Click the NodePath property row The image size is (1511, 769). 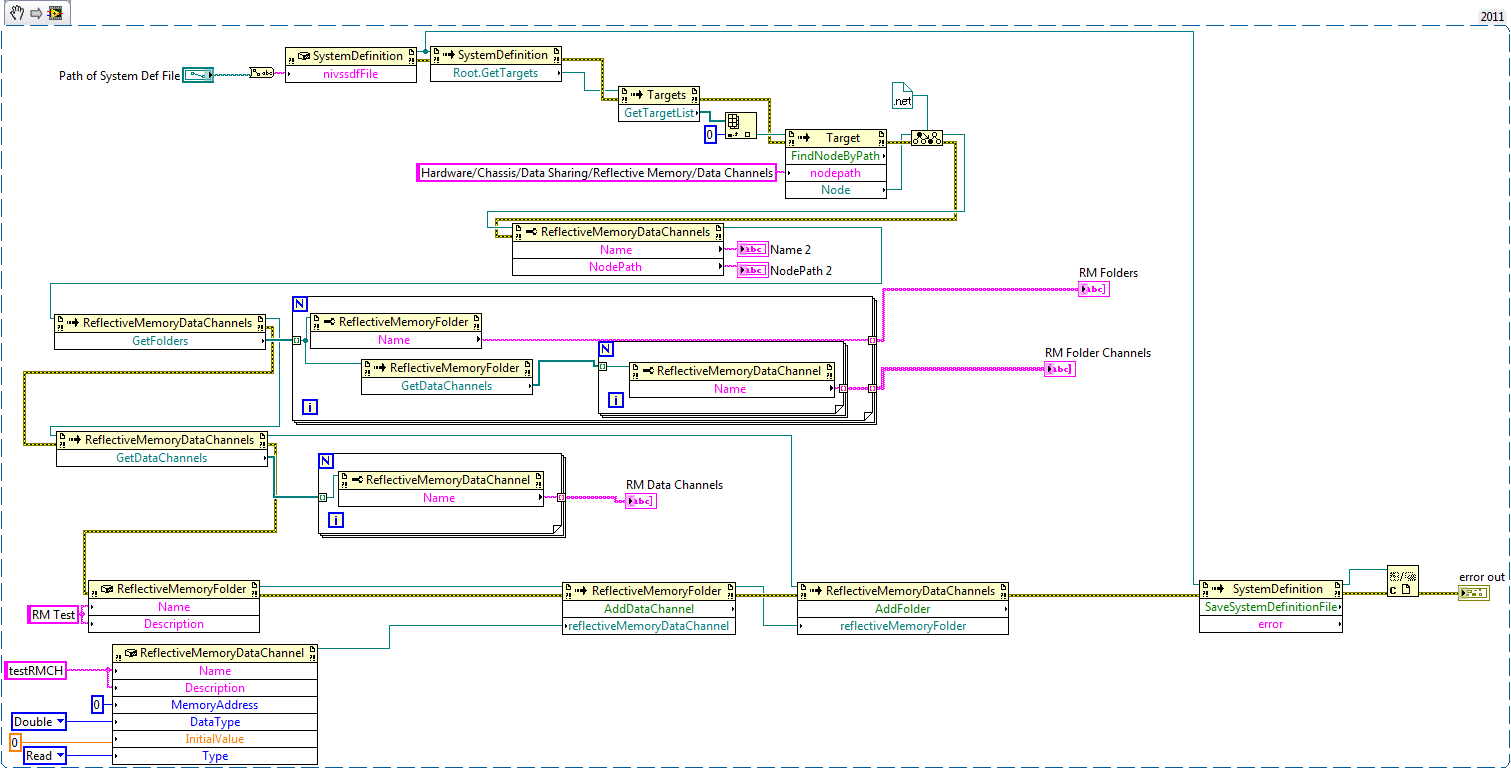pos(617,267)
